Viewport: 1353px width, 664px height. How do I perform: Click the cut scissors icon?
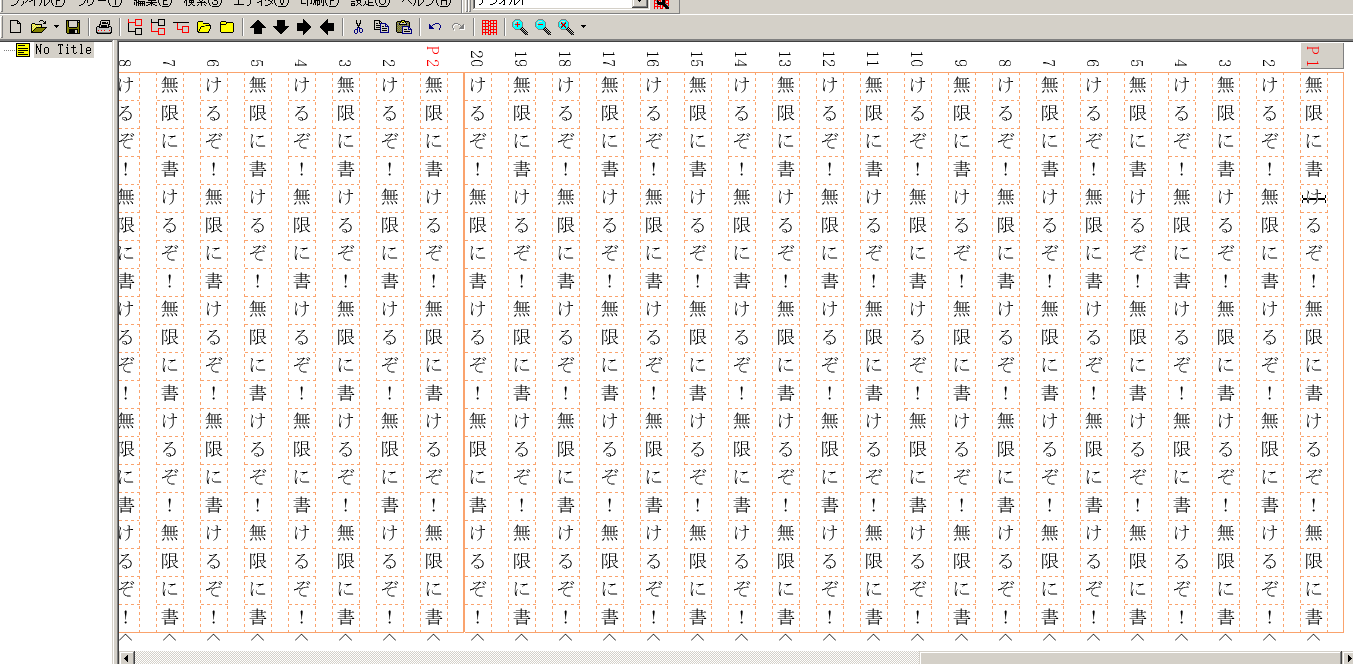click(x=358, y=27)
